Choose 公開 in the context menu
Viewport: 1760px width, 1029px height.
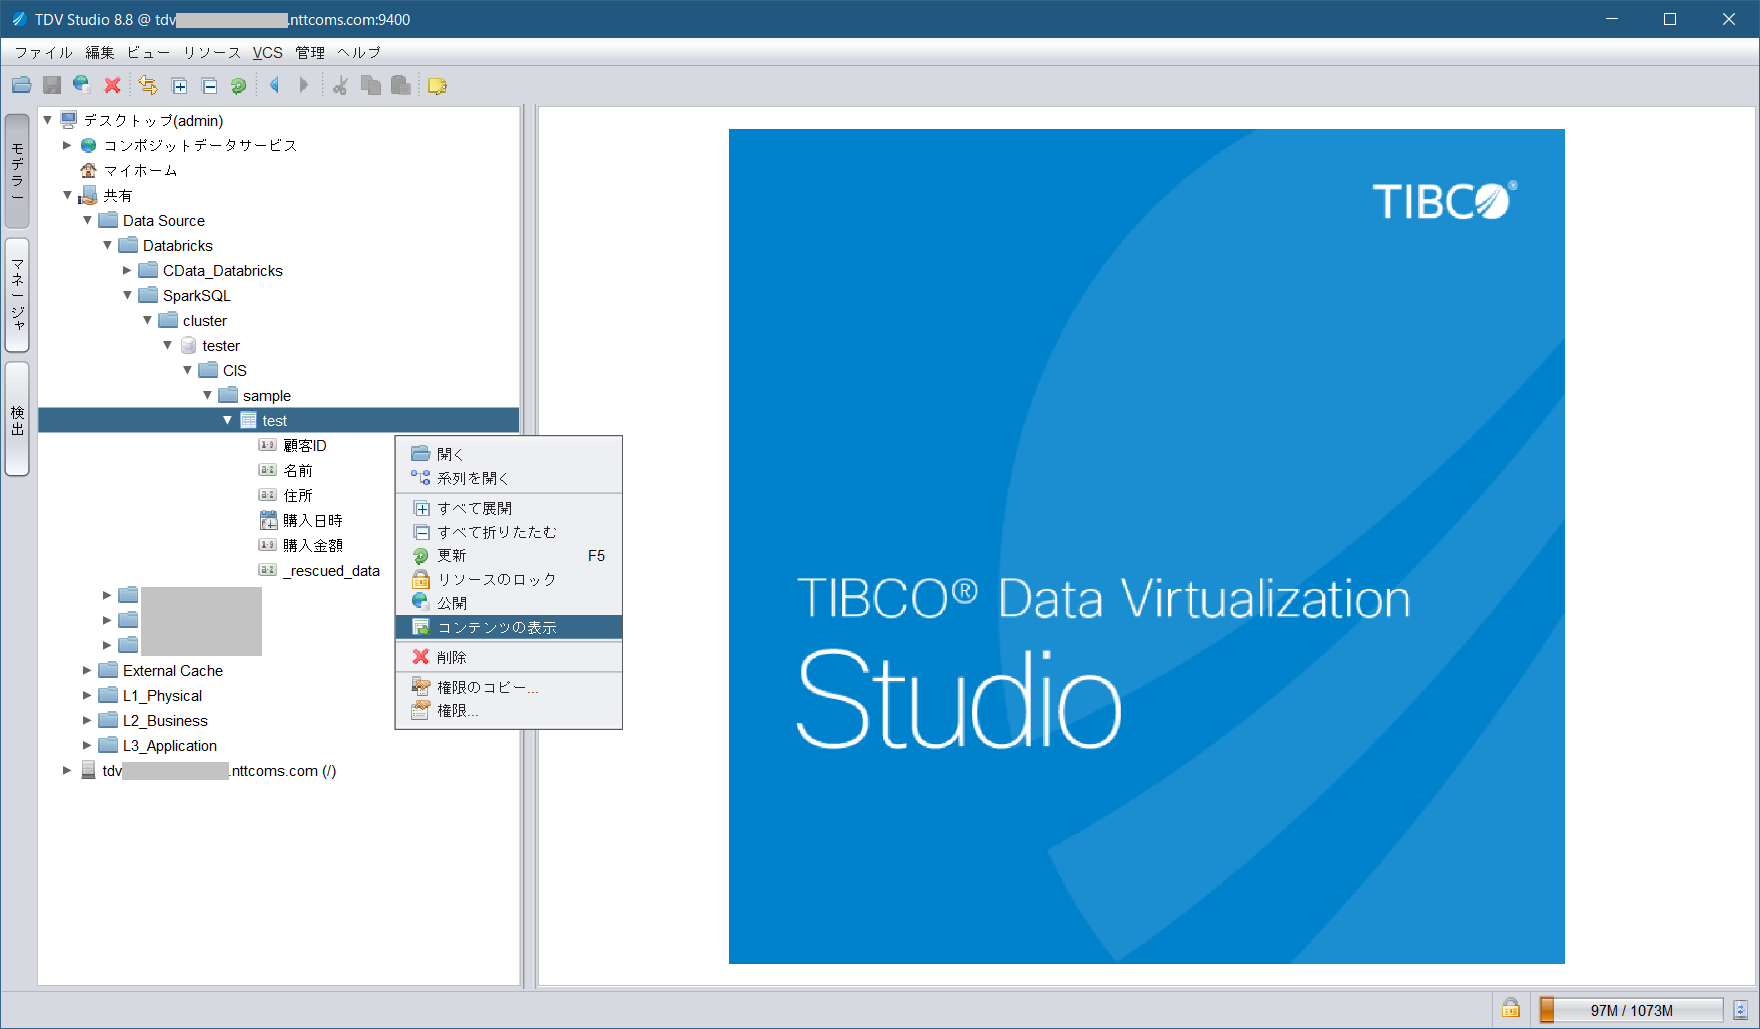pyautogui.click(x=509, y=603)
